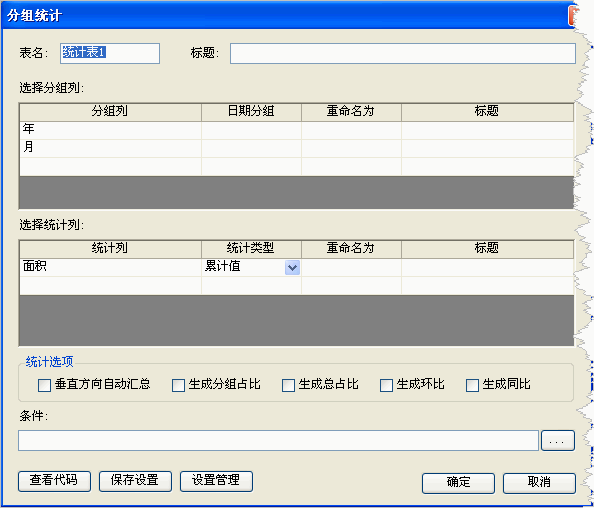This screenshot has height=508, width=594.
Task: Check 垂直方向自动汇总 option
Action: pos(44,385)
